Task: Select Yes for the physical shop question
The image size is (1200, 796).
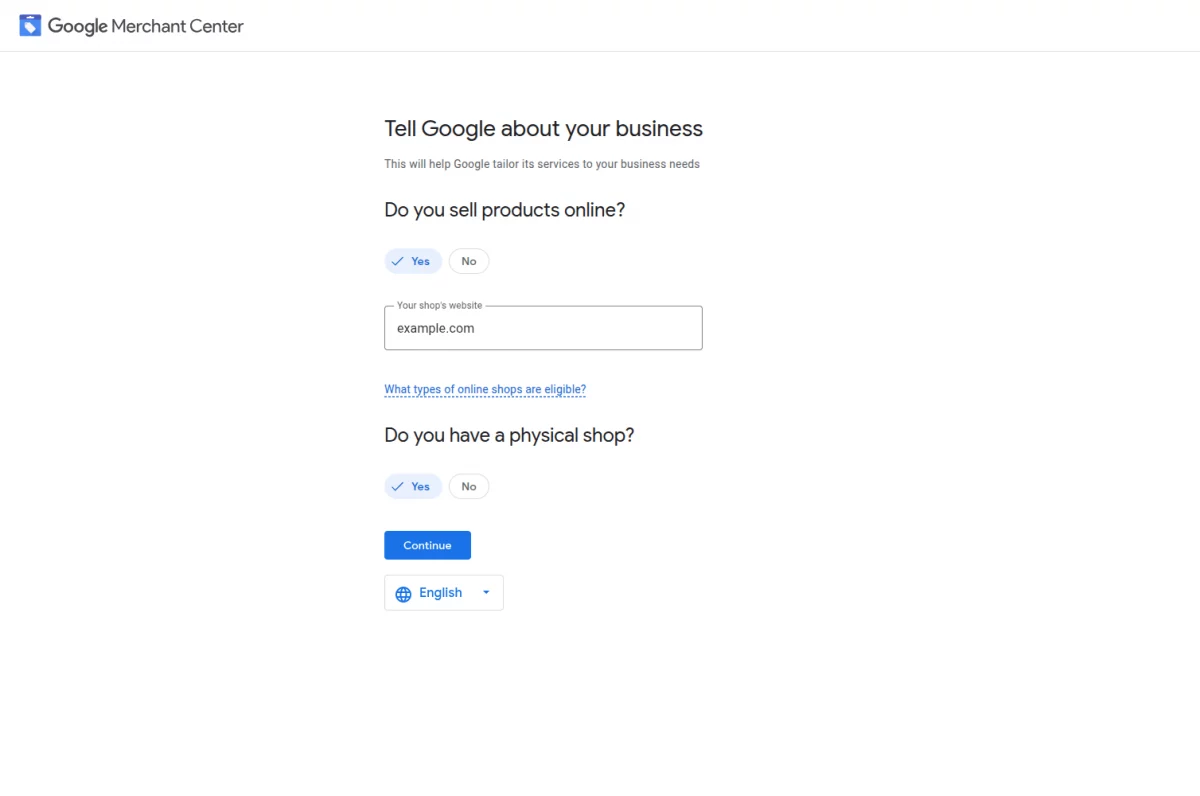Action: (x=413, y=486)
